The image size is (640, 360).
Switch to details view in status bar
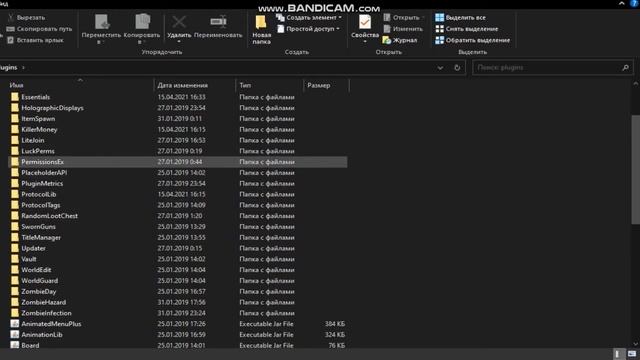coord(618,354)
